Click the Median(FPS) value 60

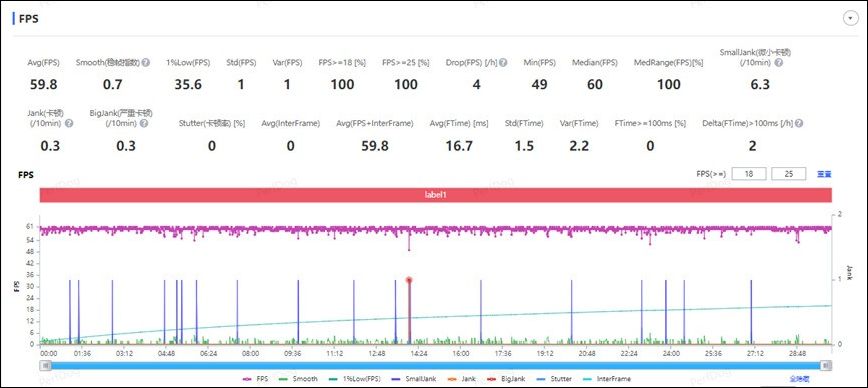click(x=595, y=85)
